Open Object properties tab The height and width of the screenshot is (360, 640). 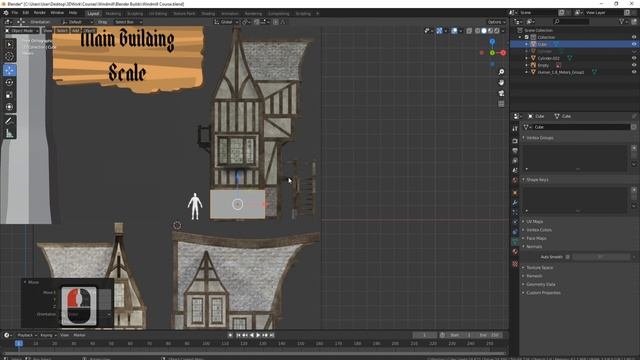[515, 193]
